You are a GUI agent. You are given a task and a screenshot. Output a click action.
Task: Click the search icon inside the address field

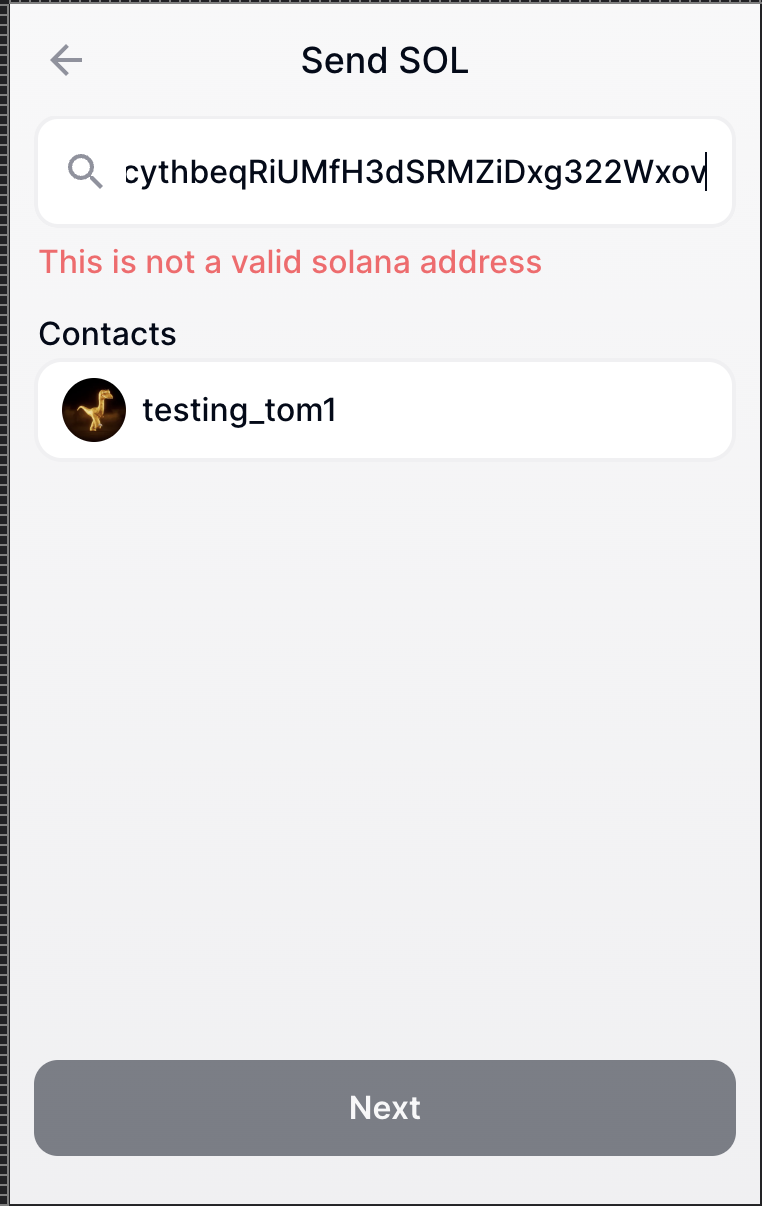[x=86, y=171]
